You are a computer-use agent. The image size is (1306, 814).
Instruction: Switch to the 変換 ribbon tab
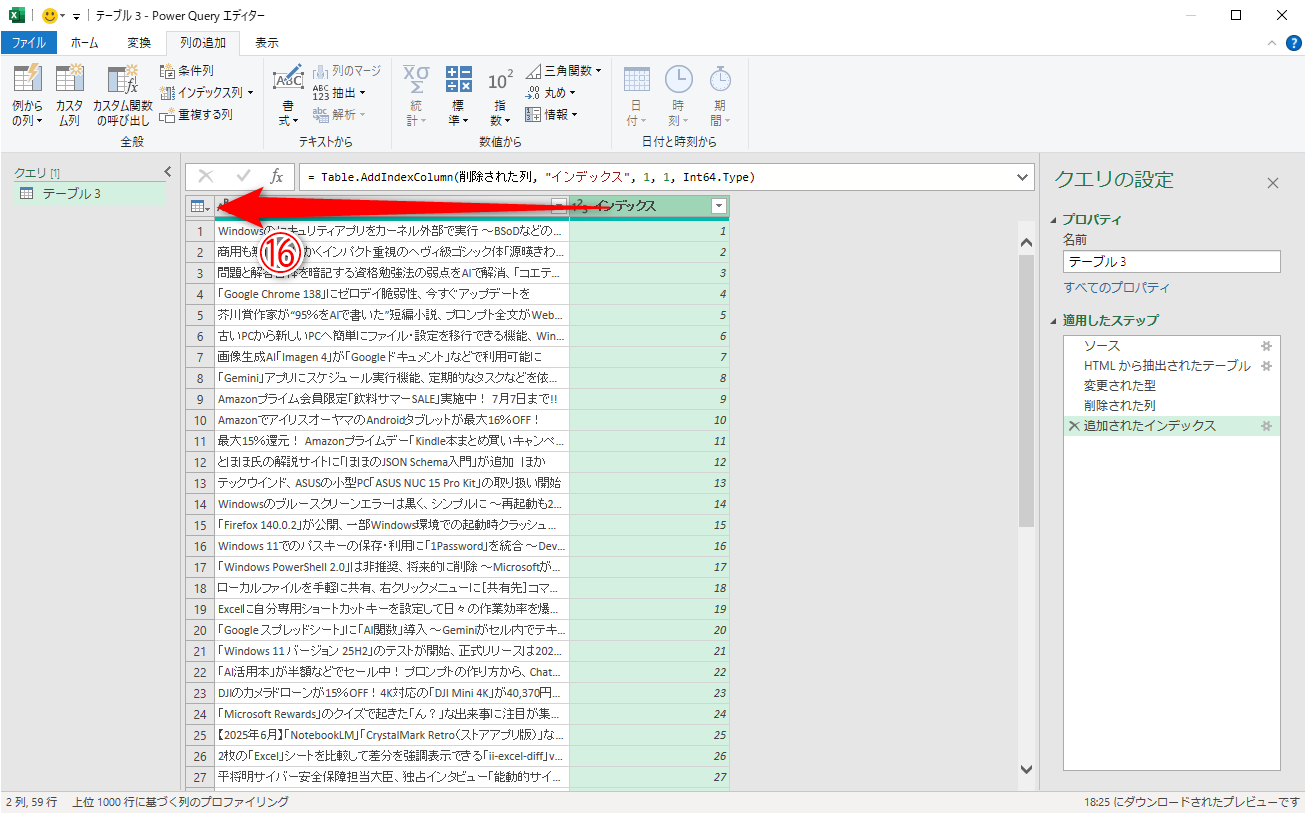point(138,42)
